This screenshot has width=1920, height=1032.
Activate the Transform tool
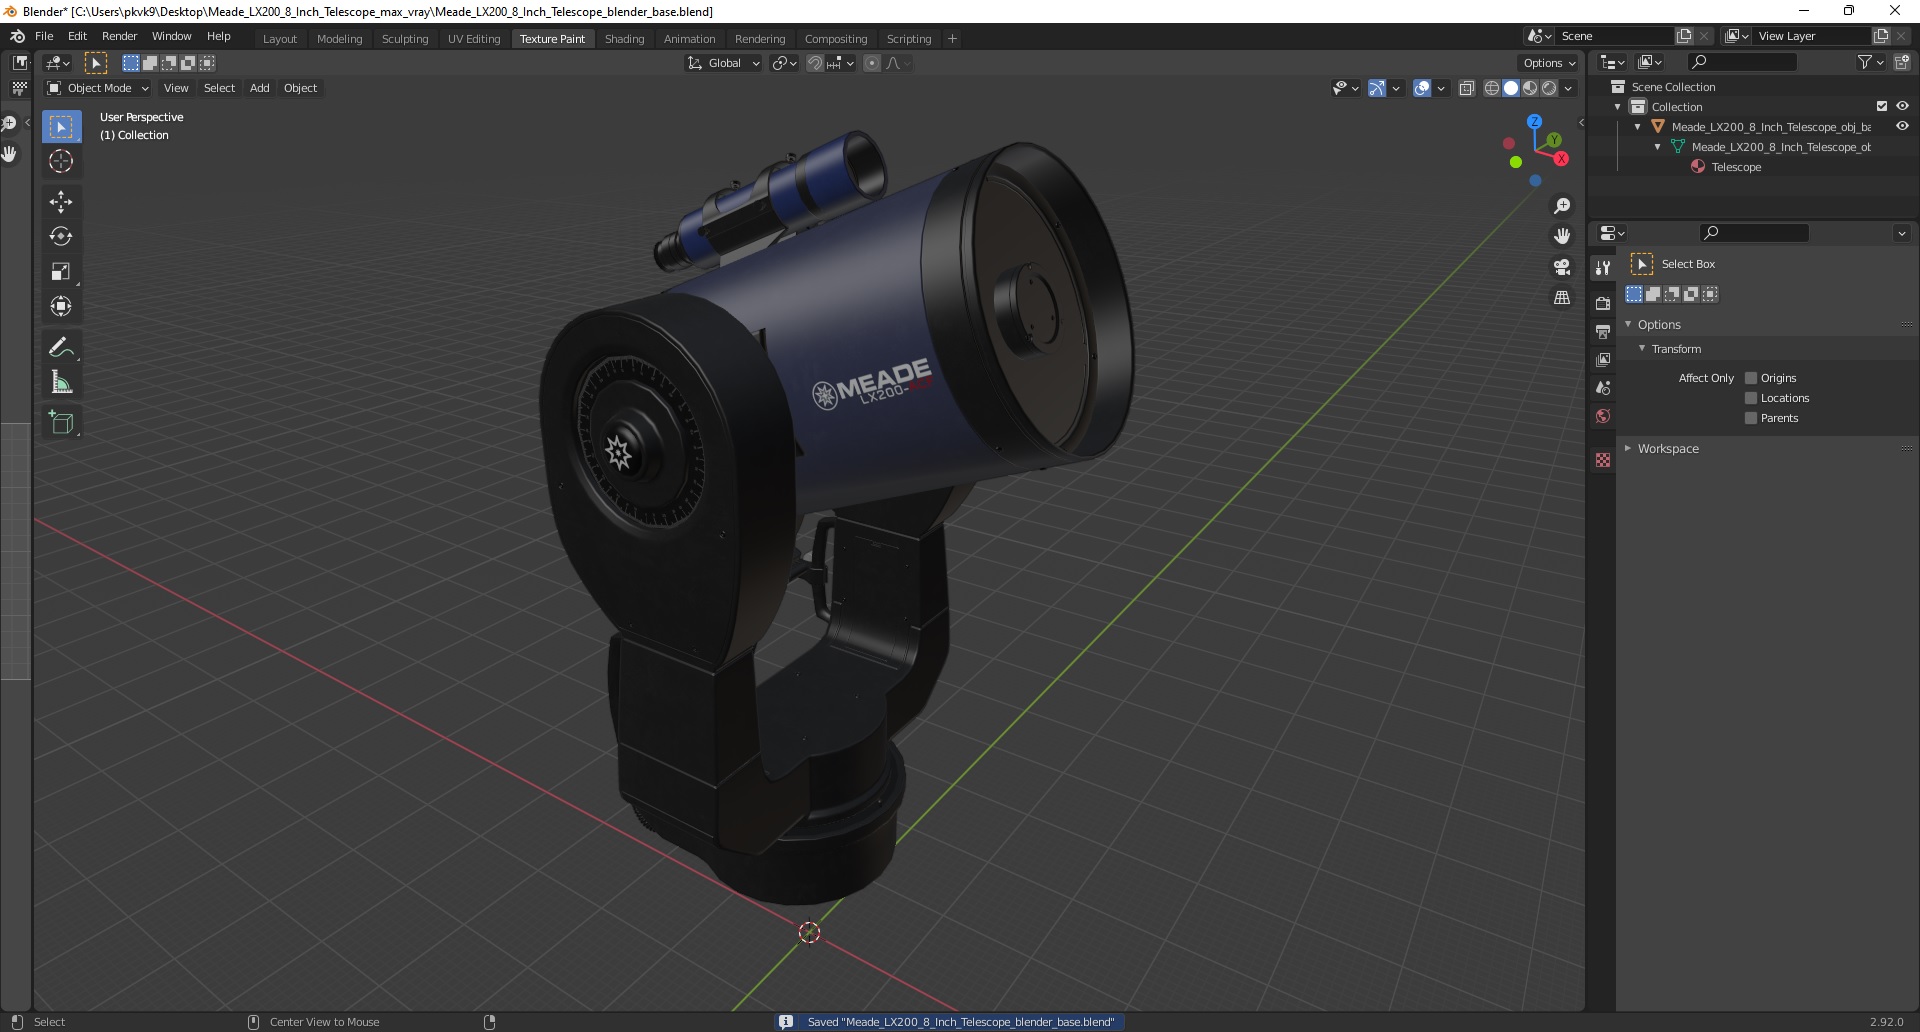(61, 306)
